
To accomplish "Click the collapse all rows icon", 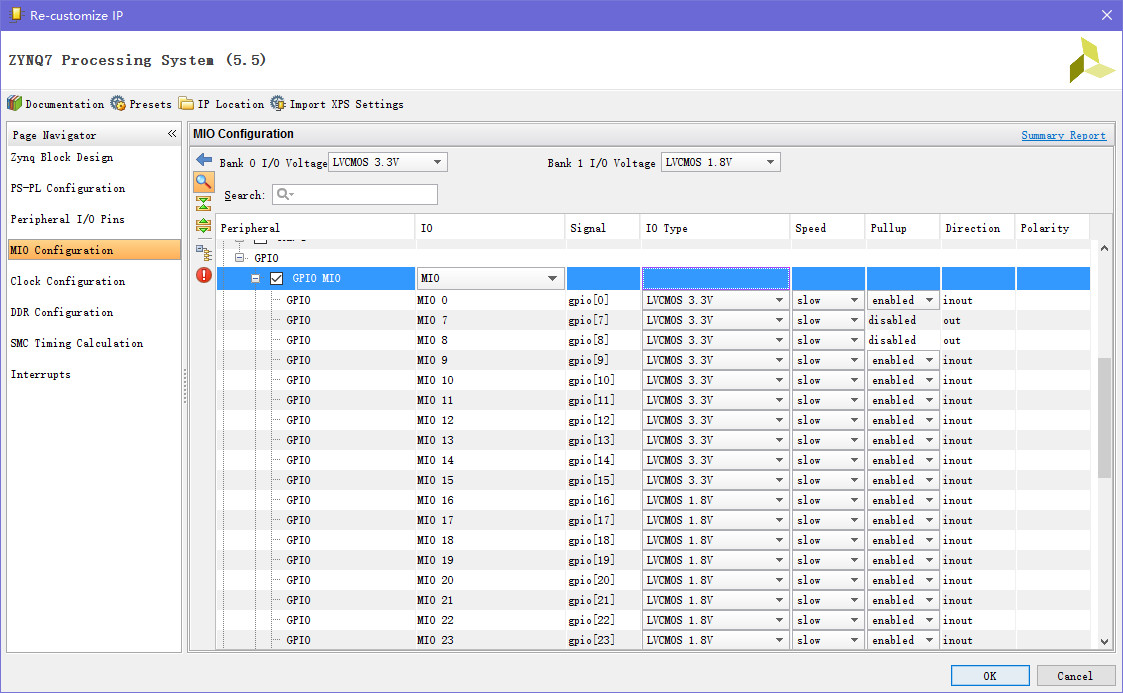I will [x=203, y=204].
